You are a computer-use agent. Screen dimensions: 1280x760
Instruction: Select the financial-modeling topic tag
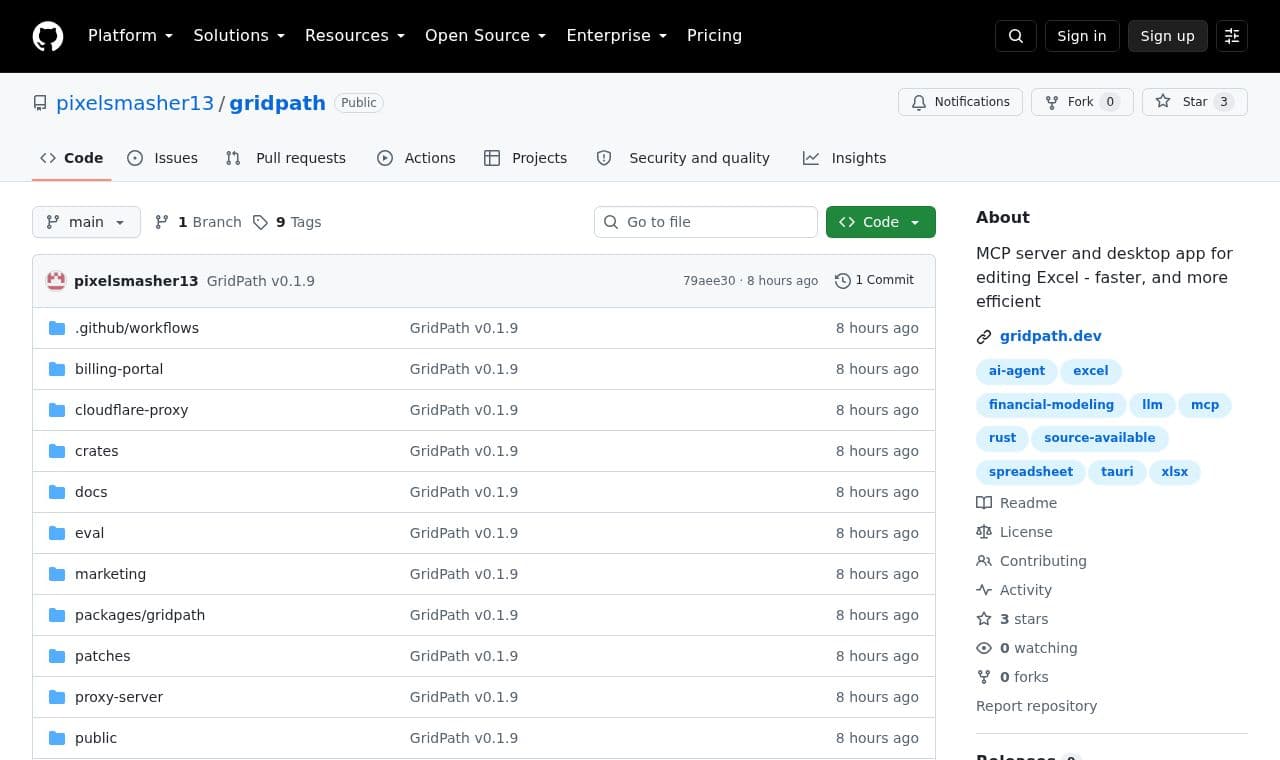click(x=1051, y=405)
